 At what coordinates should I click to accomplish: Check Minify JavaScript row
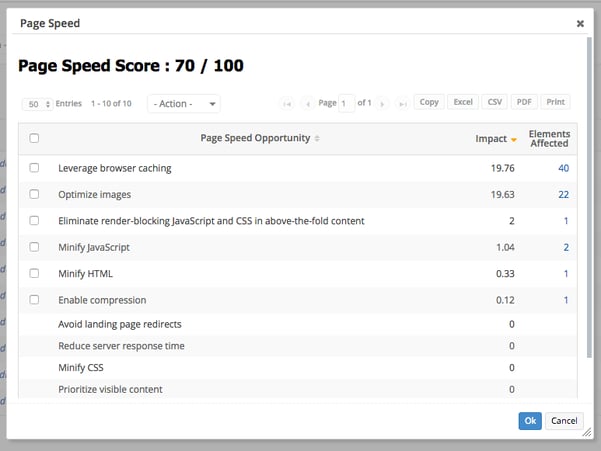click(34, 247)
